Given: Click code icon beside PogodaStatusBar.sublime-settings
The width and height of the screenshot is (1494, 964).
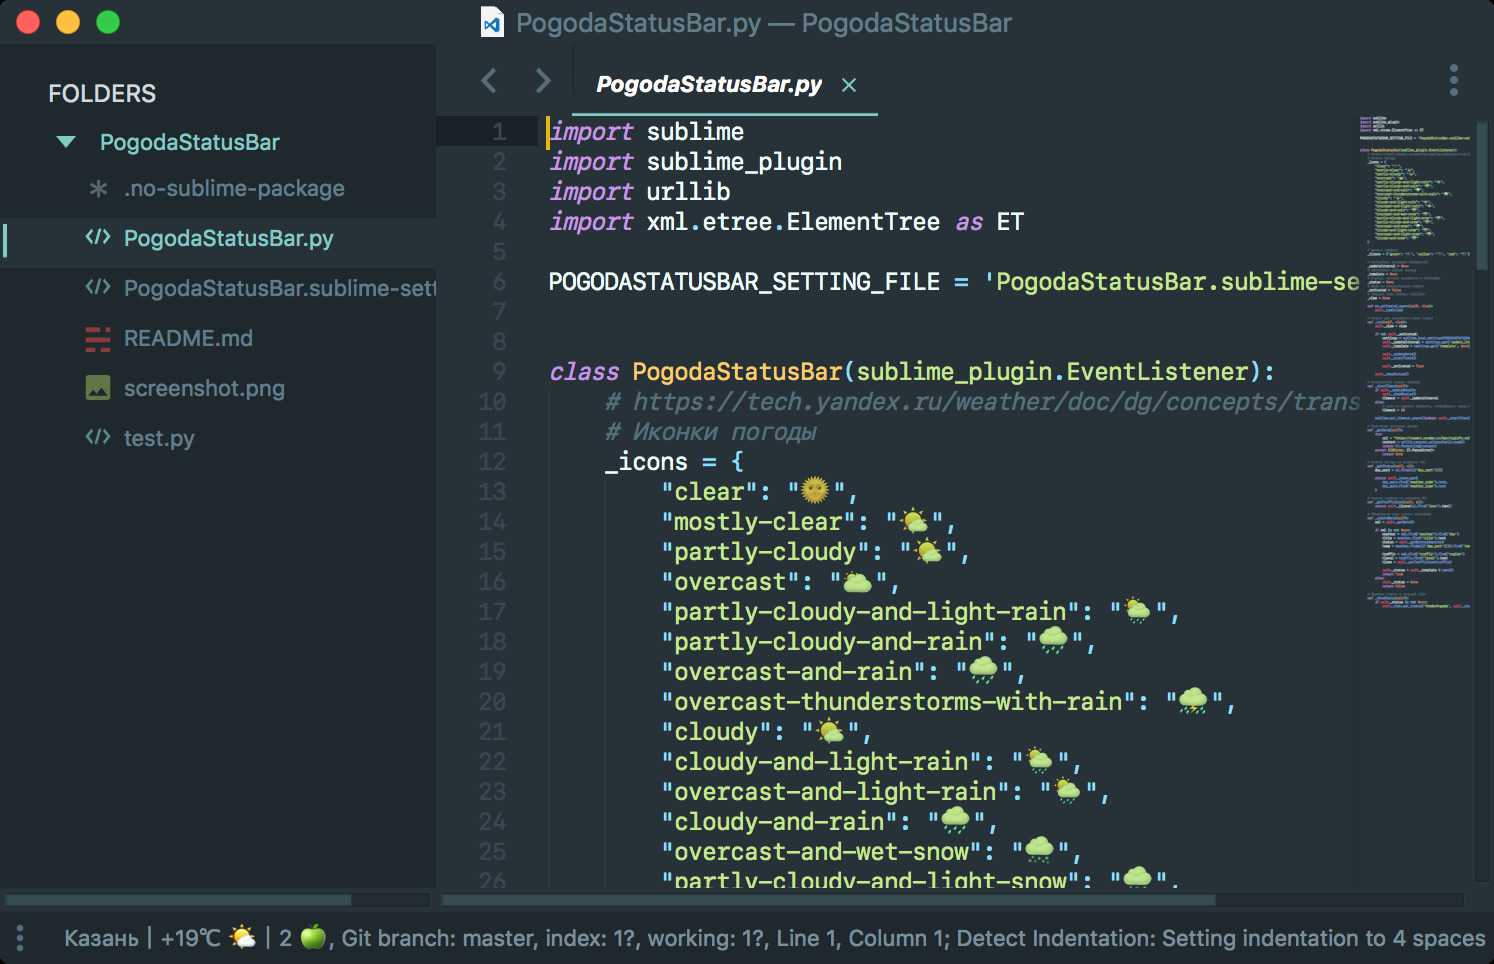Looking at the screenshot, I should pos(98,287).
